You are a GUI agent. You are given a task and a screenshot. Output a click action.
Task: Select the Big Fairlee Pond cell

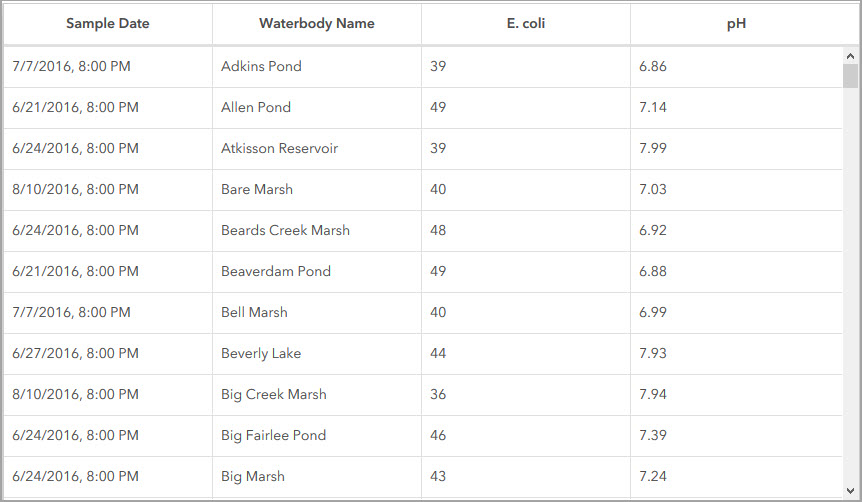tap(273, 436)
